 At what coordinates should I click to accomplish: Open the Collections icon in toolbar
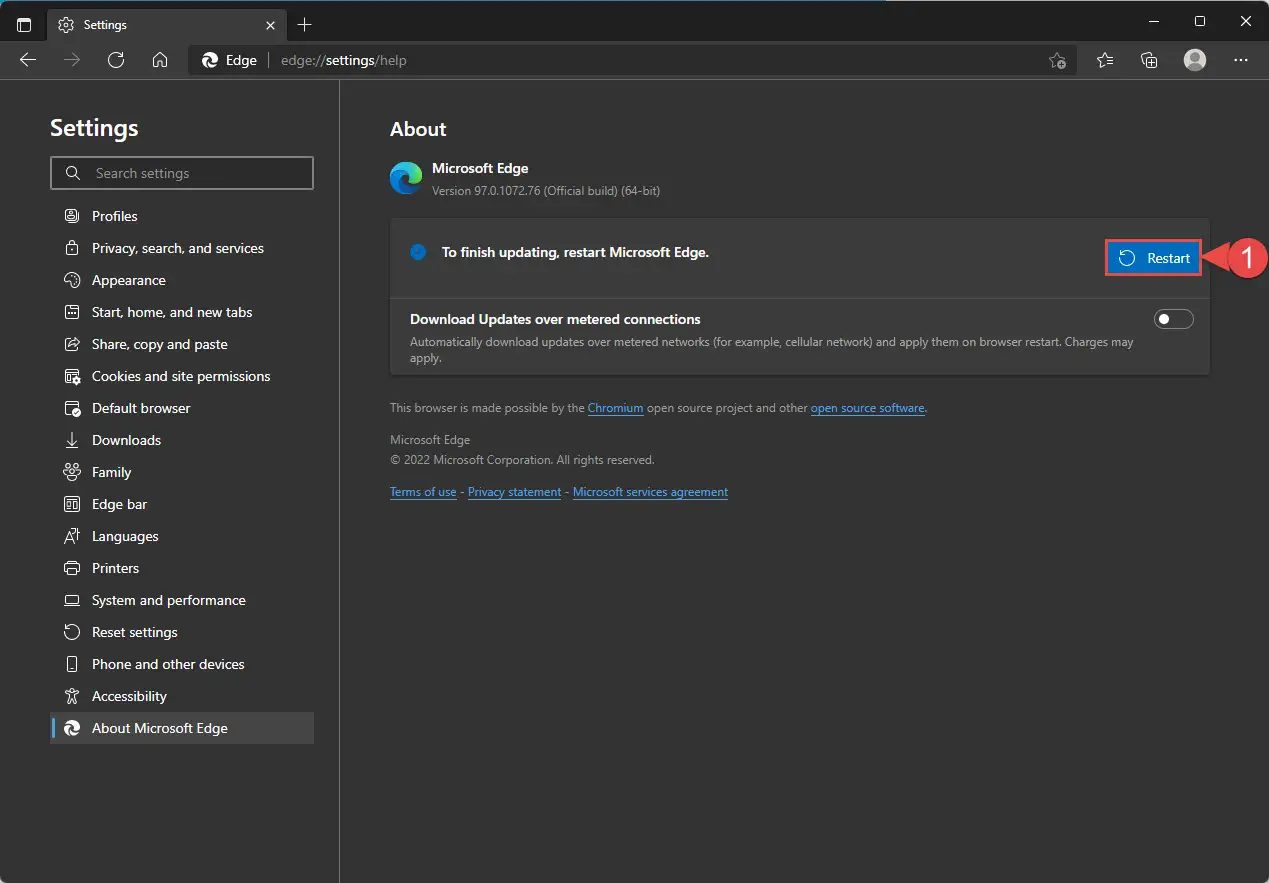[1150, 60]
